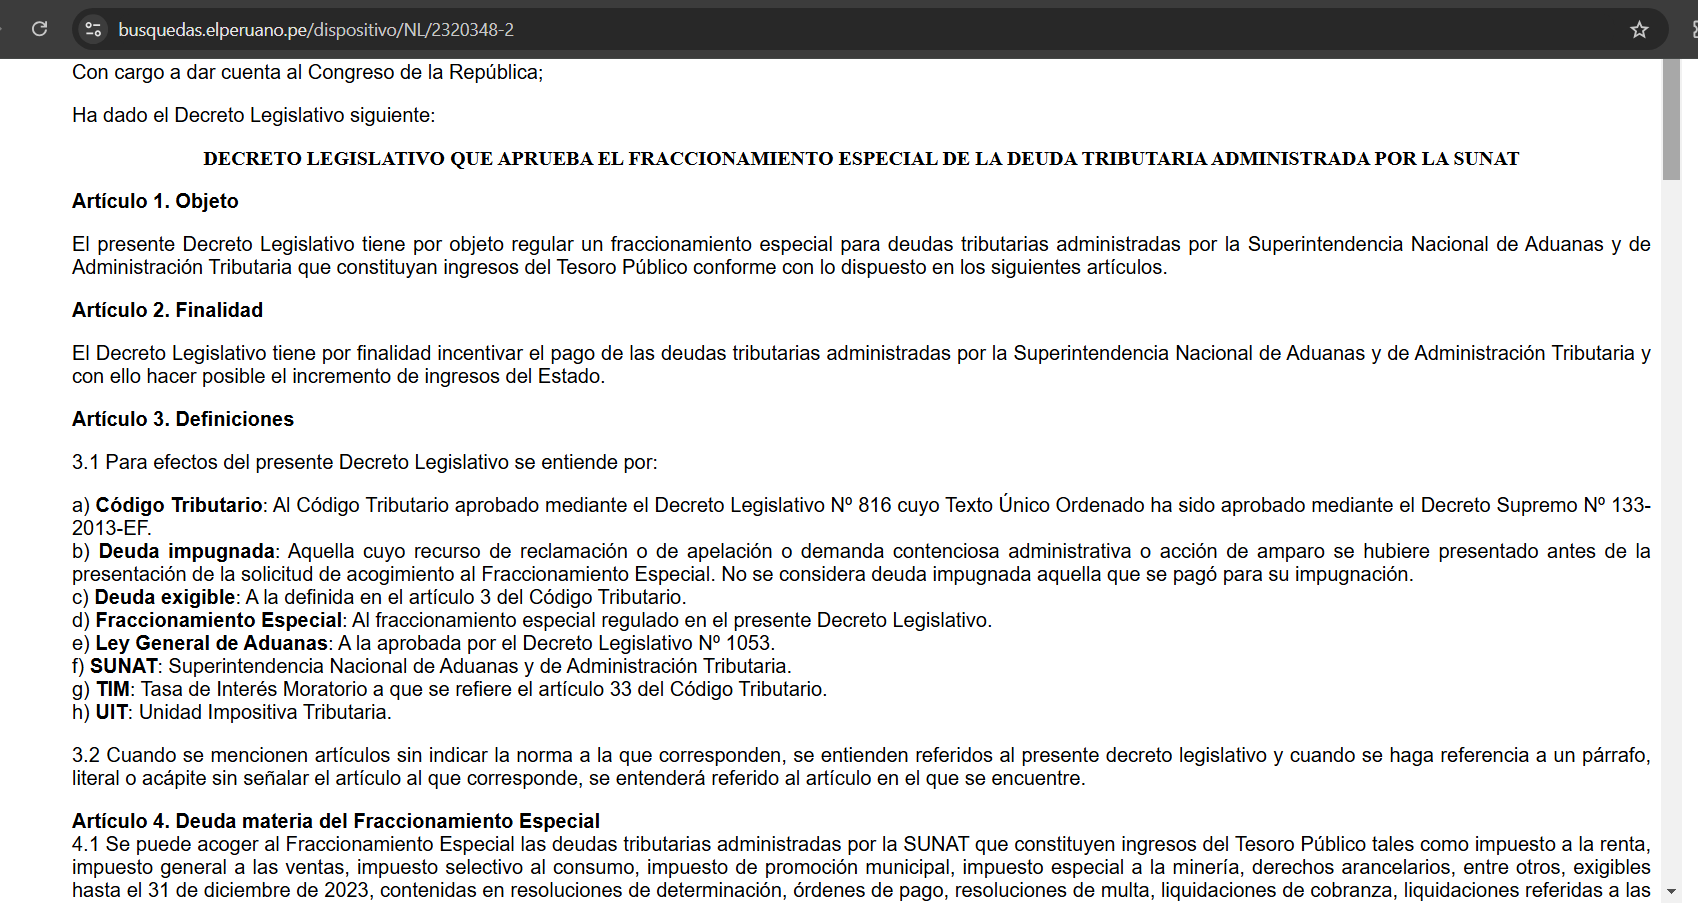1698x923 pixels.
Task: Click the 'Artículo 3. Definiciones' heading
Action: (x=183, y=419)
